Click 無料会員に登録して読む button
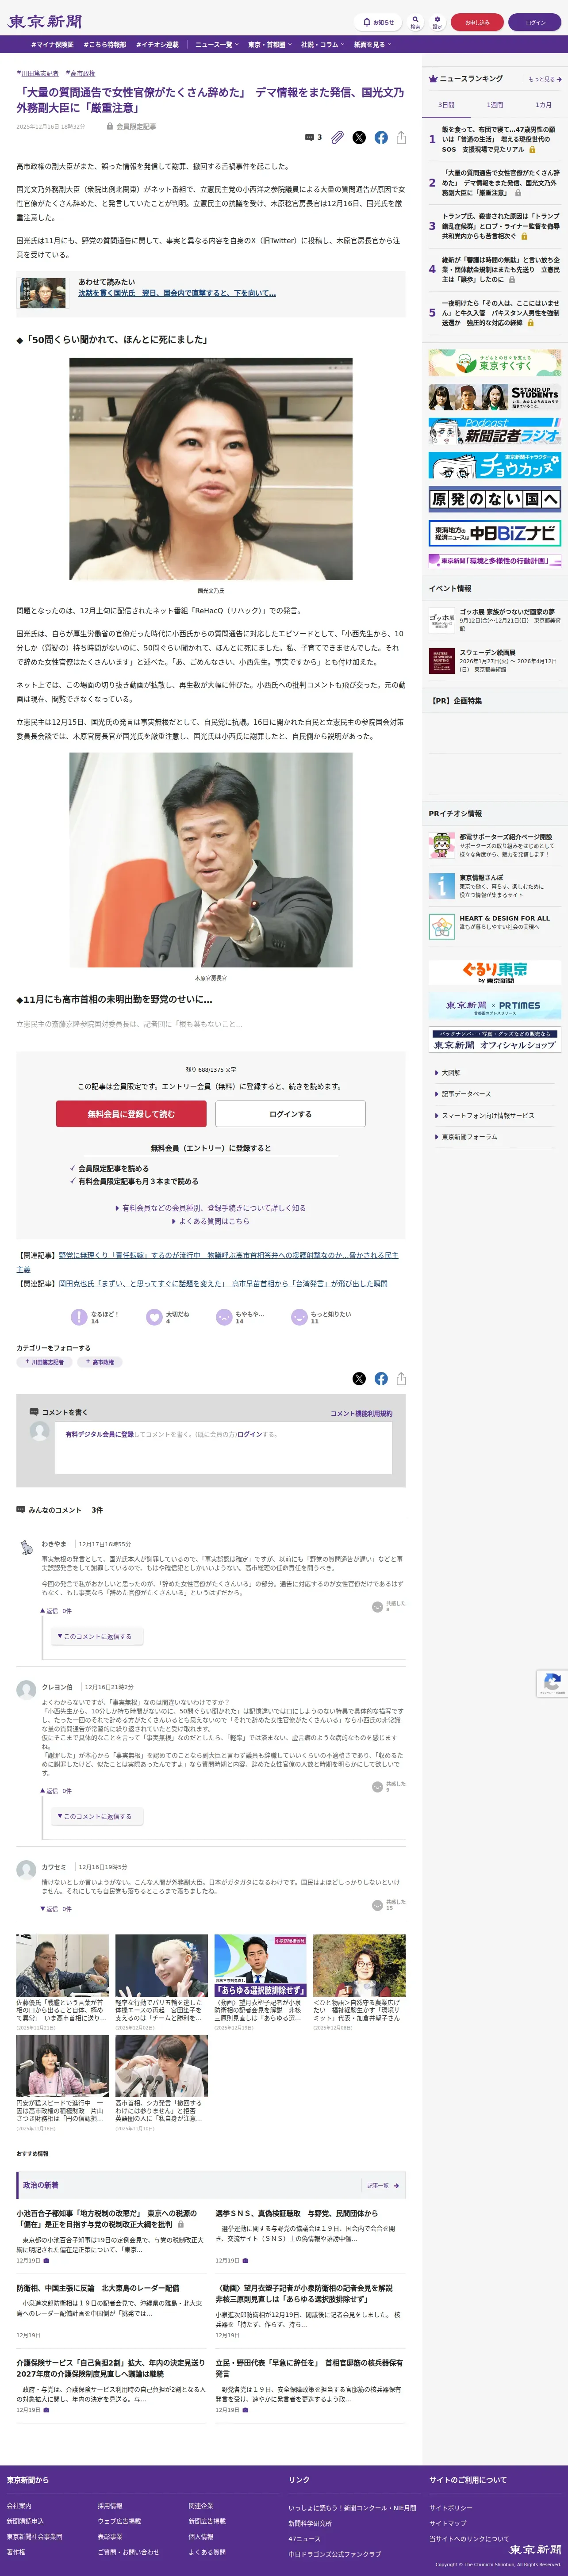568x2576 pixels. click(x=131, y=1113)
